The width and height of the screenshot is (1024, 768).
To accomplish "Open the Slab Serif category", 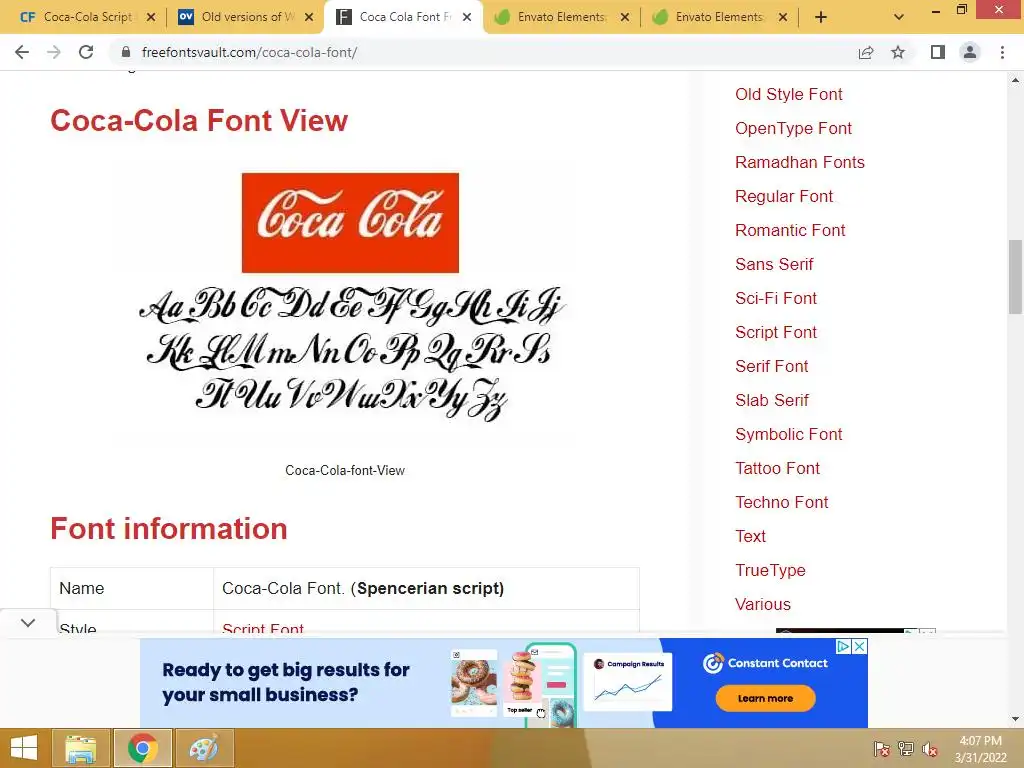I will (x=771, y=400).
